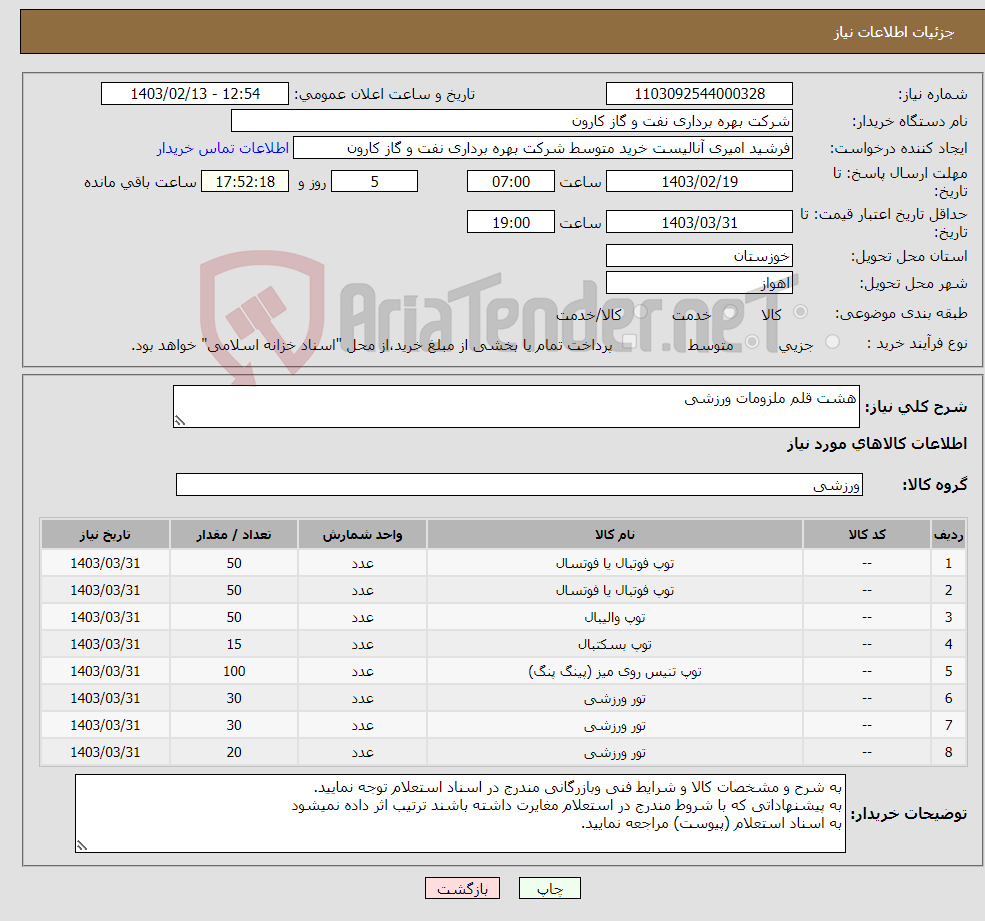Viewport: 985px width, 921px height.
Task: Click the واحد شمارش column header
Action: (x=362, y=535)
